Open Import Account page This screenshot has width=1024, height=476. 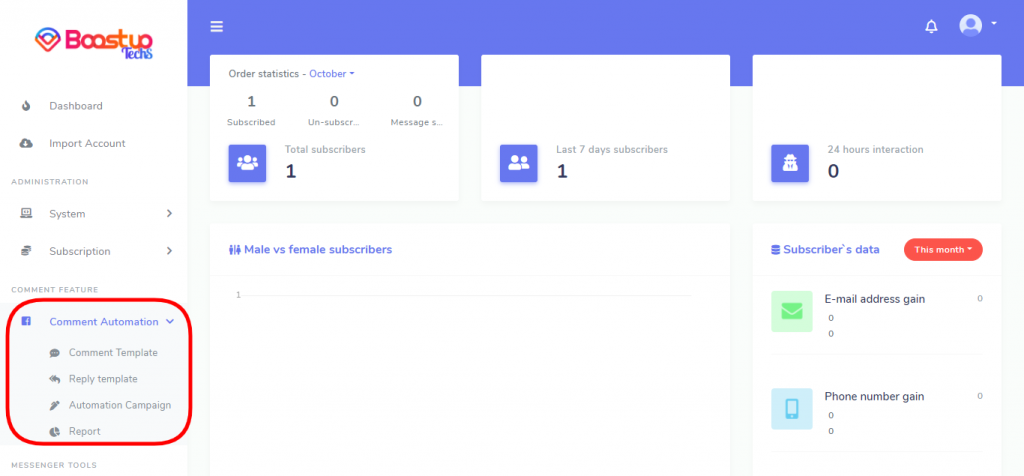coord(88,143)
